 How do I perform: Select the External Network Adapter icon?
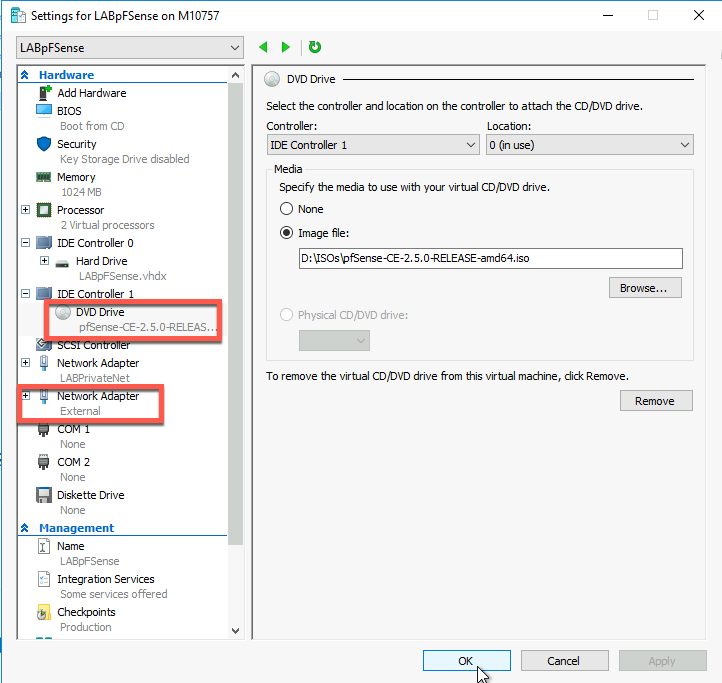pos(44,396)
